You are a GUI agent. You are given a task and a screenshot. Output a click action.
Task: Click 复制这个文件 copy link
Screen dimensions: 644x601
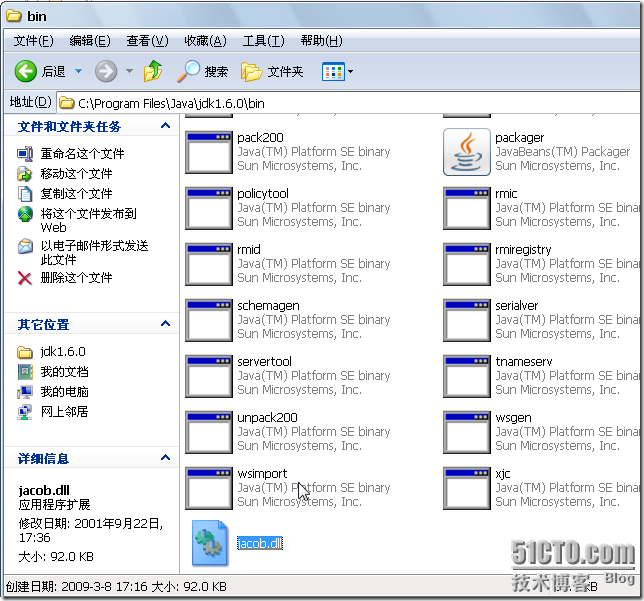(x=76, y=193)
